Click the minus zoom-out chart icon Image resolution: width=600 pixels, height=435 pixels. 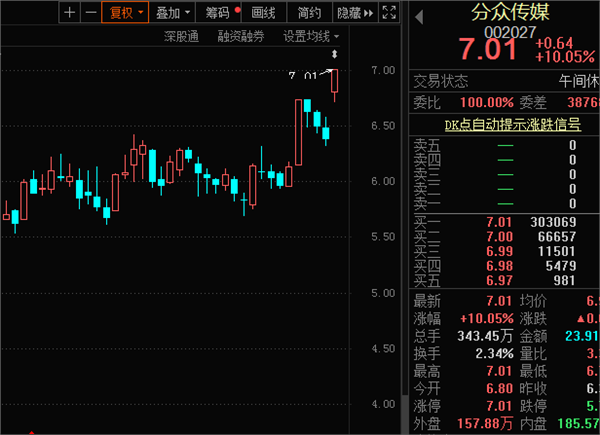[x=91, y=13]
